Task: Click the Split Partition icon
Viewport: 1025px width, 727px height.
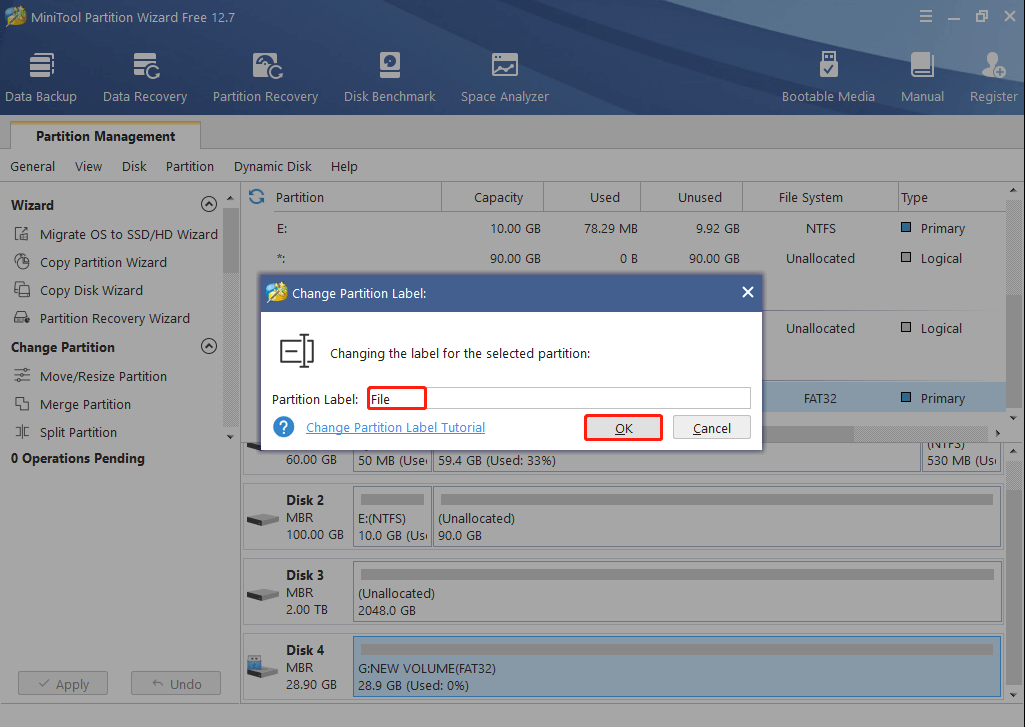Action: coord(22,432)
